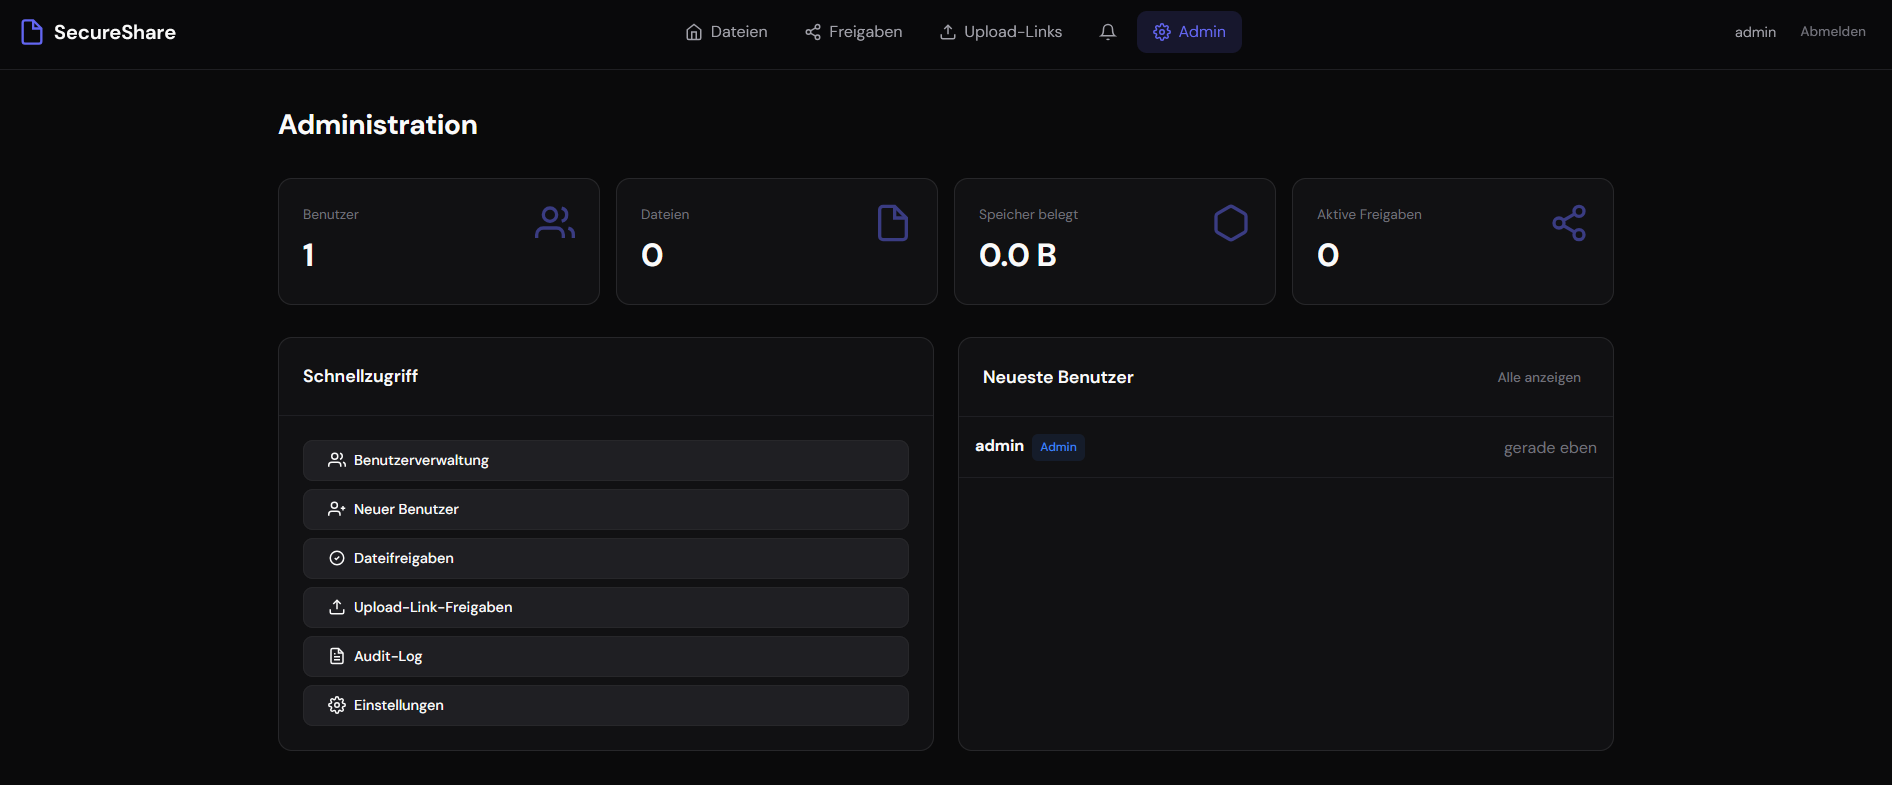The image size is (1892, 785).
Task: Click the share icon in Aktive Freigaben card
Action: tap(1568, 222)
